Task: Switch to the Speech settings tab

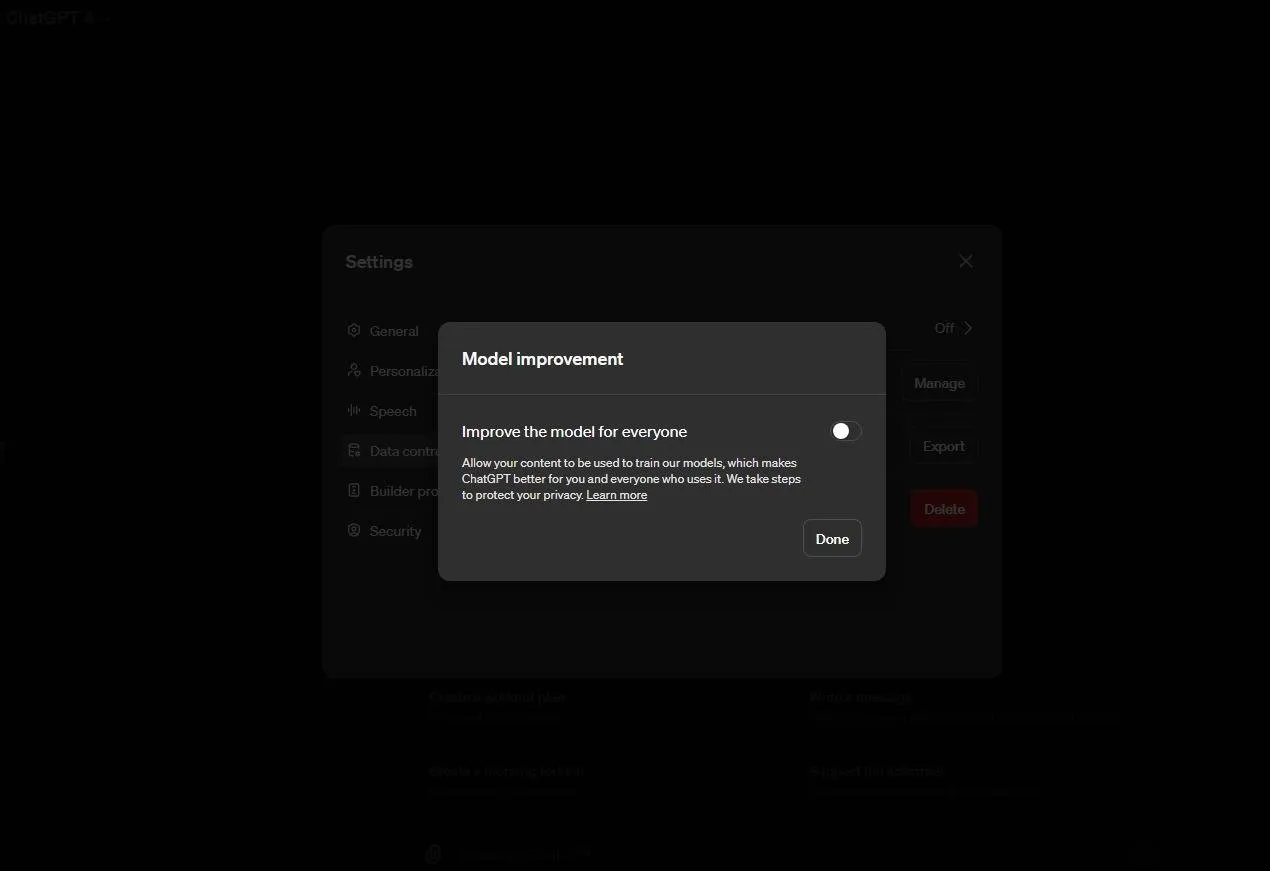Action: click(393, 411)
